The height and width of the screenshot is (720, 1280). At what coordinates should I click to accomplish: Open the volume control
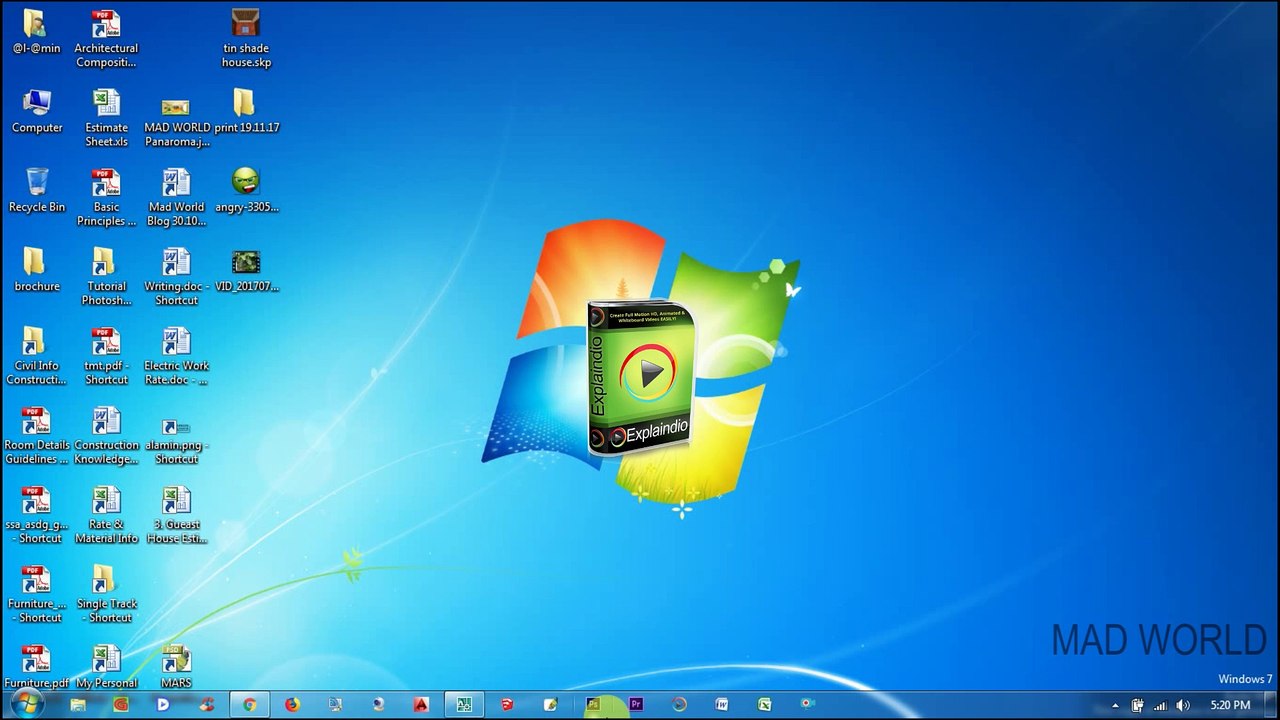(1183, 705)
